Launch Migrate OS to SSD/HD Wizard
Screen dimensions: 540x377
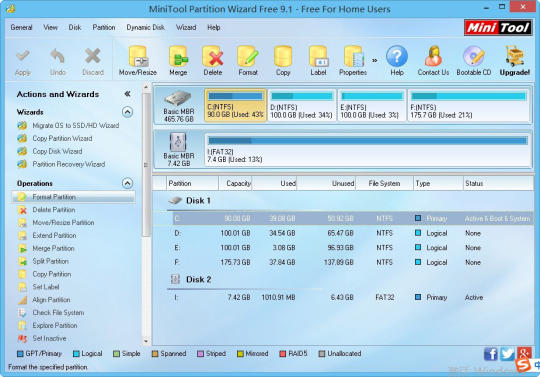coord(76,126)
